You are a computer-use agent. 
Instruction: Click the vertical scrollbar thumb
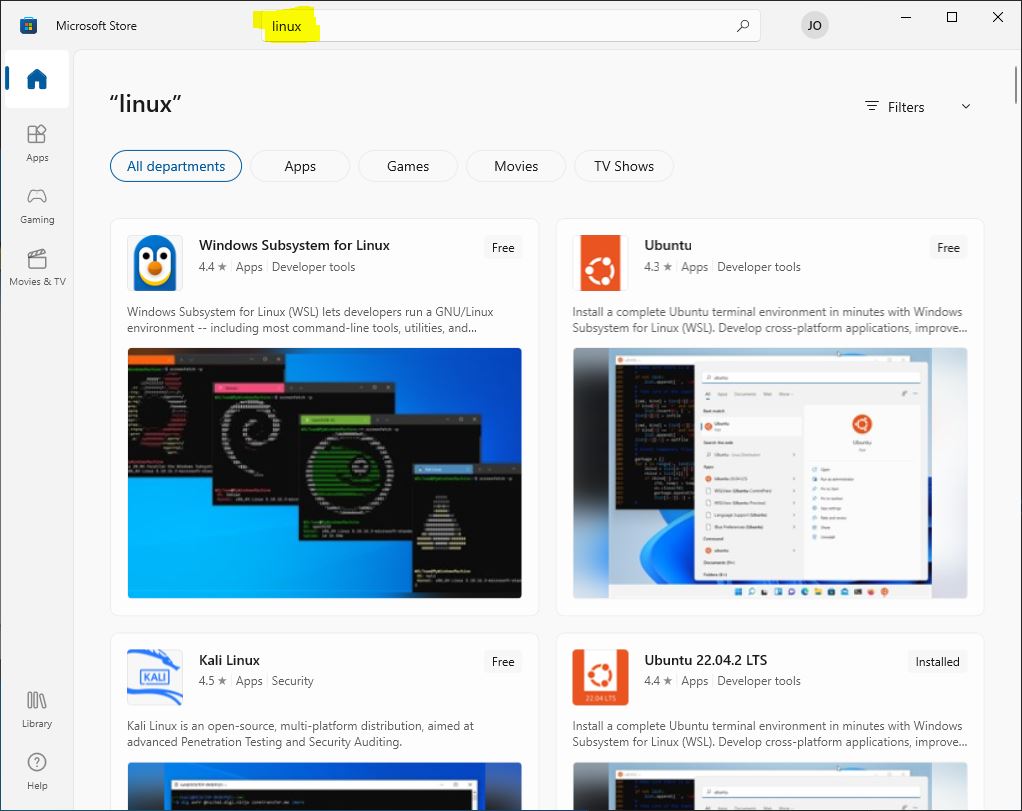(1015, 85)
